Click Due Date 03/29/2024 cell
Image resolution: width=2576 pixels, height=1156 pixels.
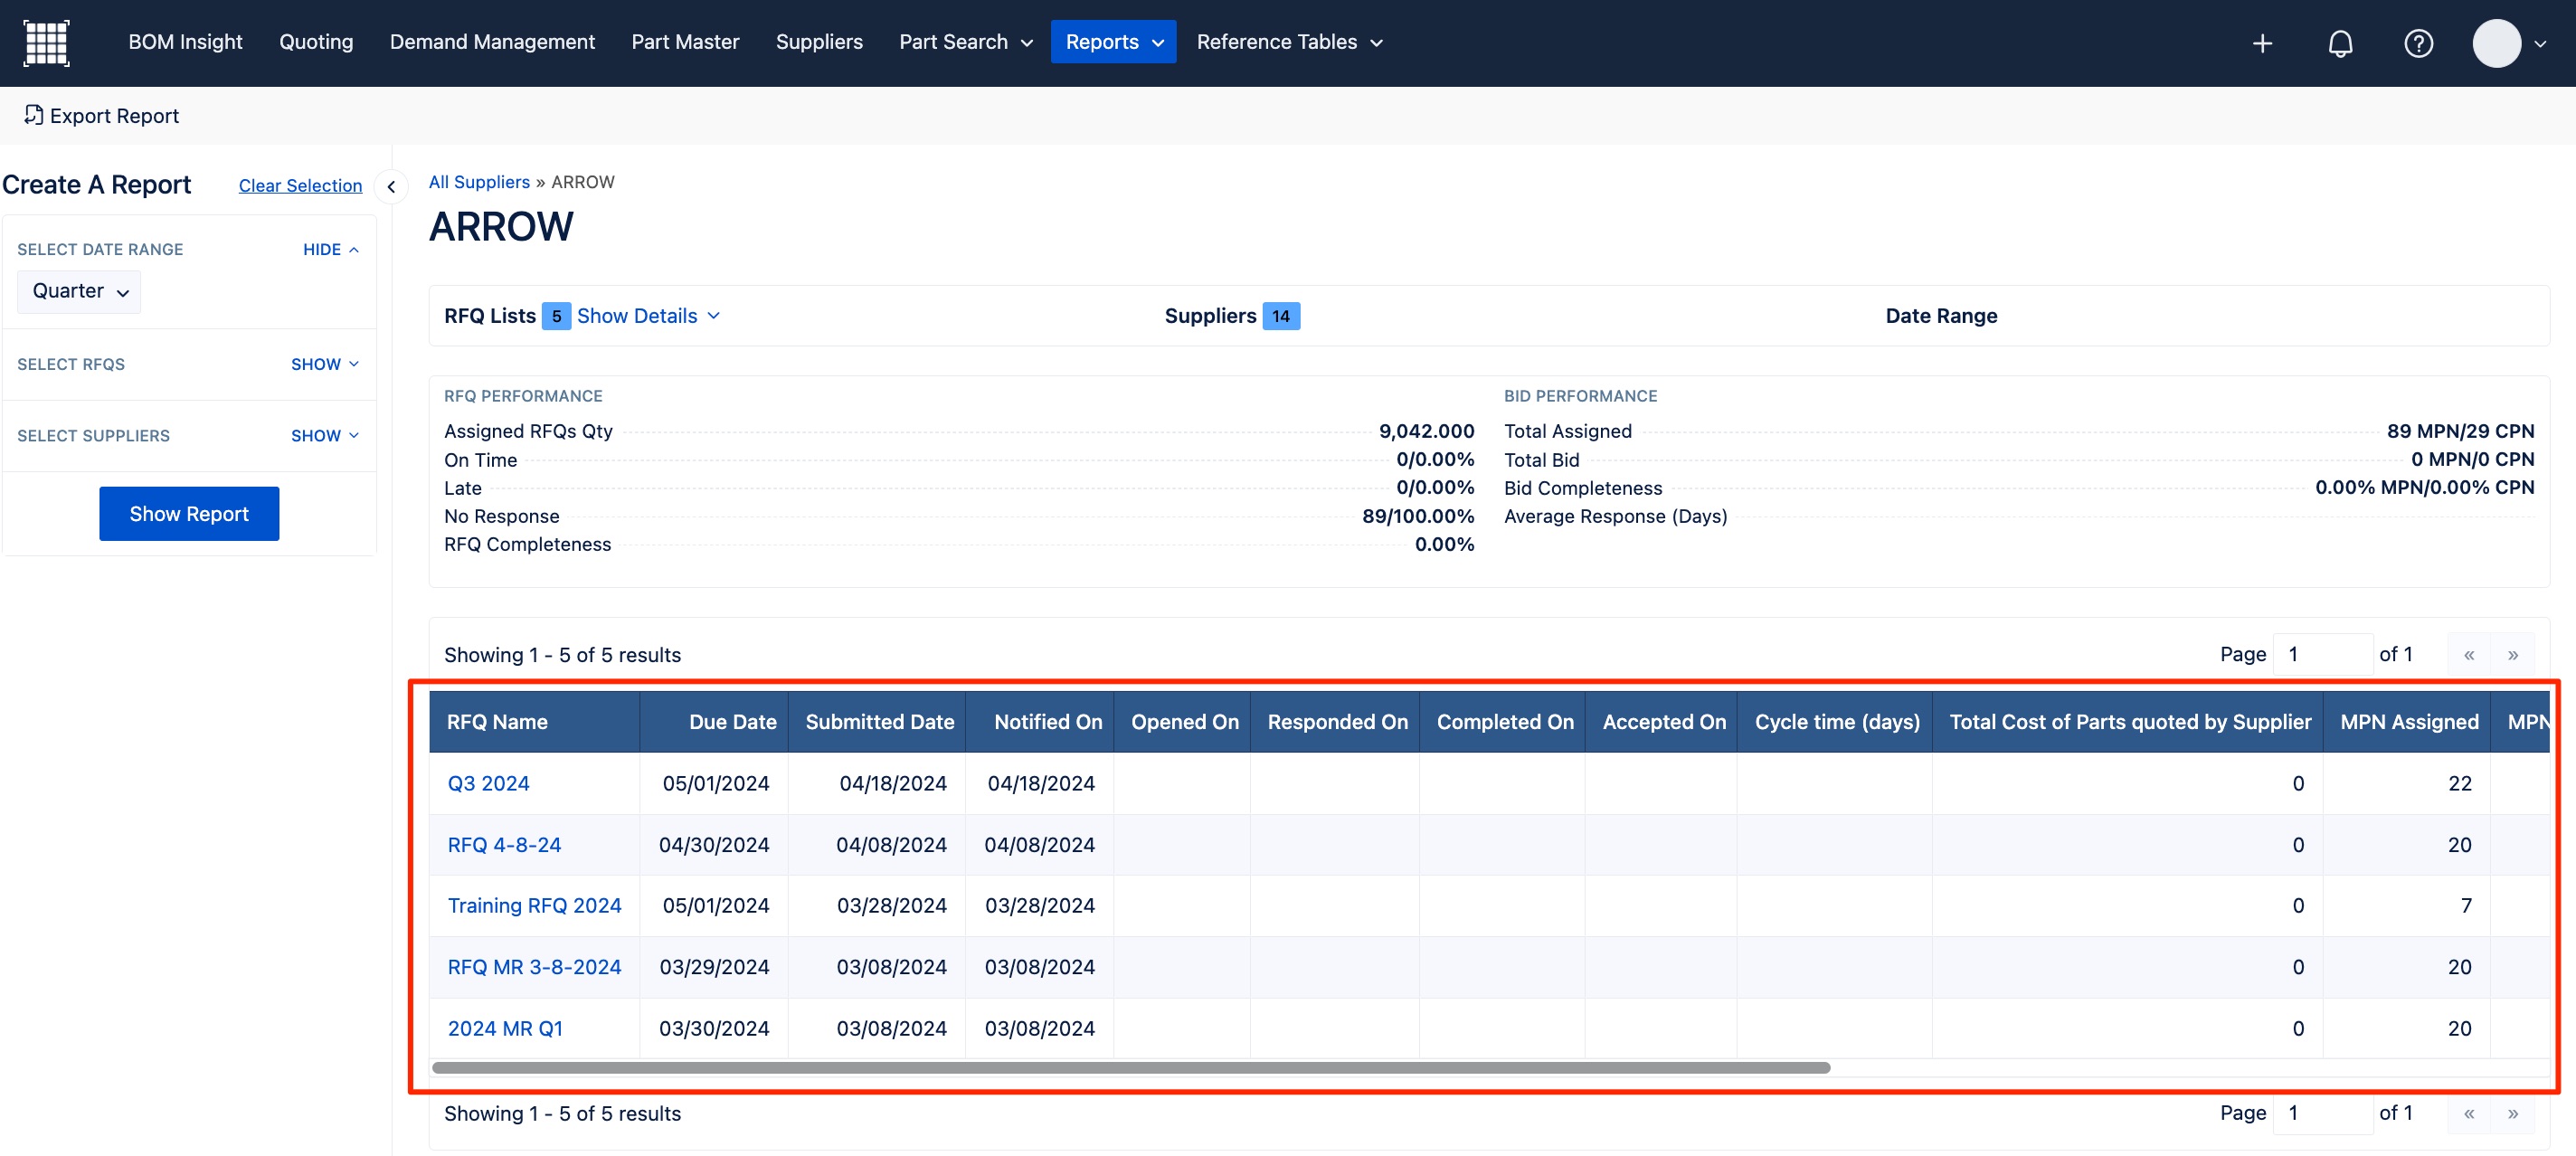[714, 967]
